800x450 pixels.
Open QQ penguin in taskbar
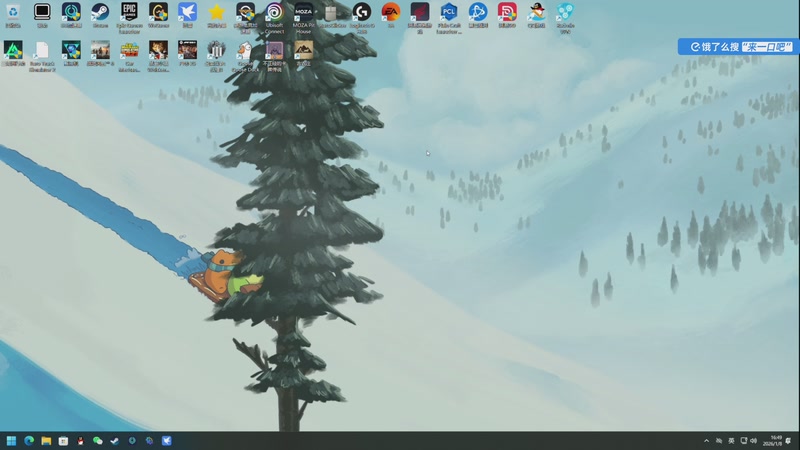point(80,441)
